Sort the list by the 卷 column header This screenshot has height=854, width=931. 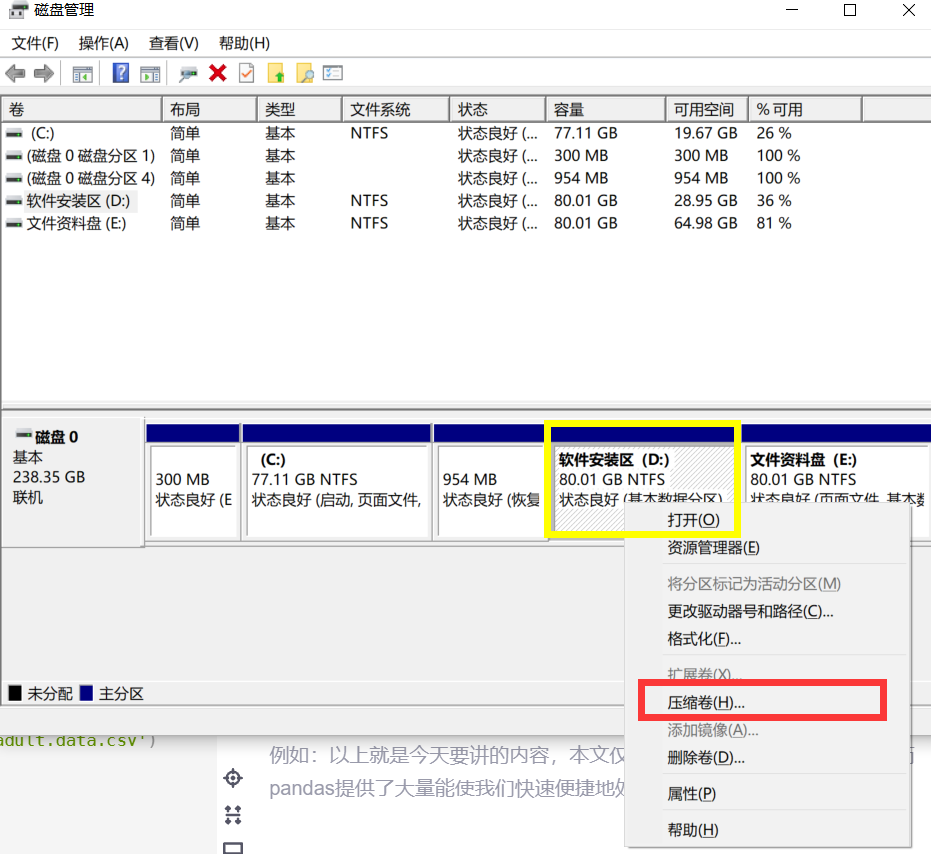pyautogui.click(x=82, y=110)
